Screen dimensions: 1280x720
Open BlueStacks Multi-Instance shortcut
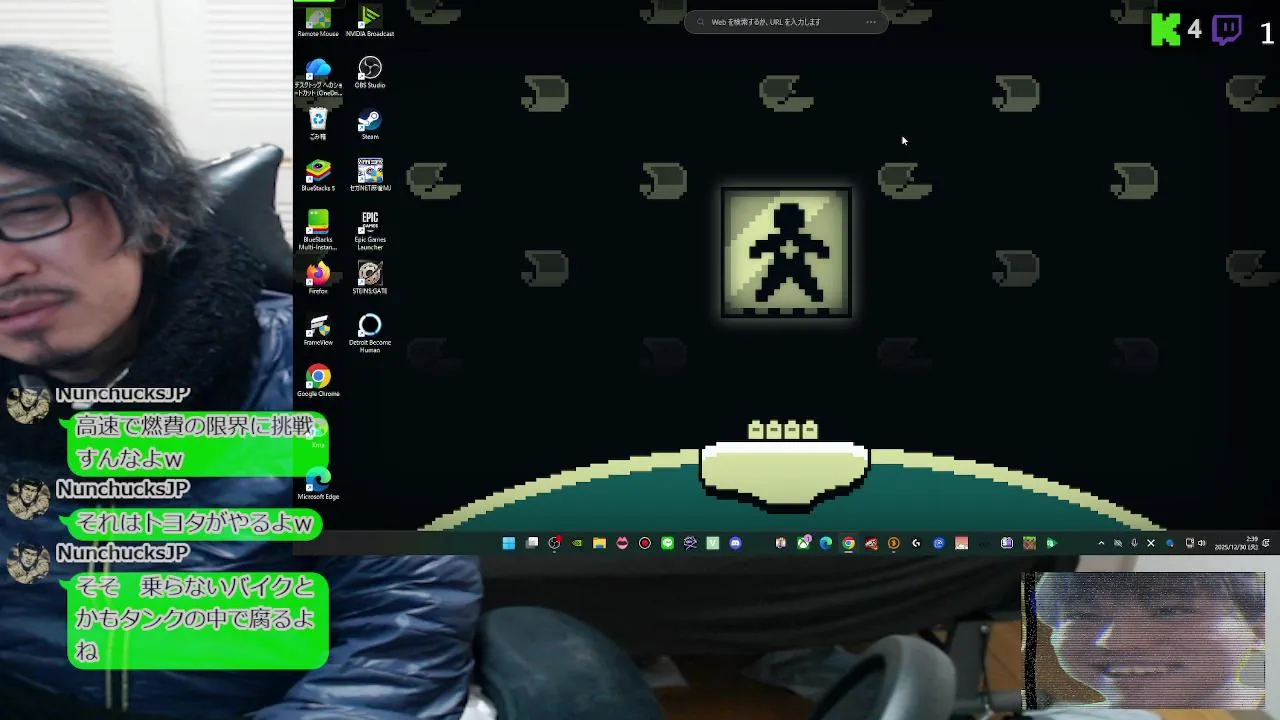[318, 229]
